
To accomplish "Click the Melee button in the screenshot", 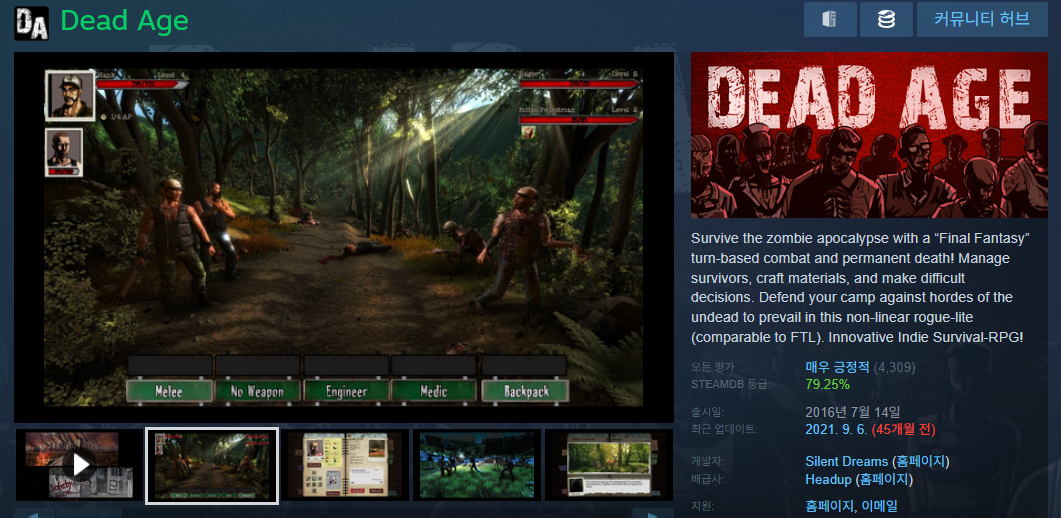I will tap(169, 390).
